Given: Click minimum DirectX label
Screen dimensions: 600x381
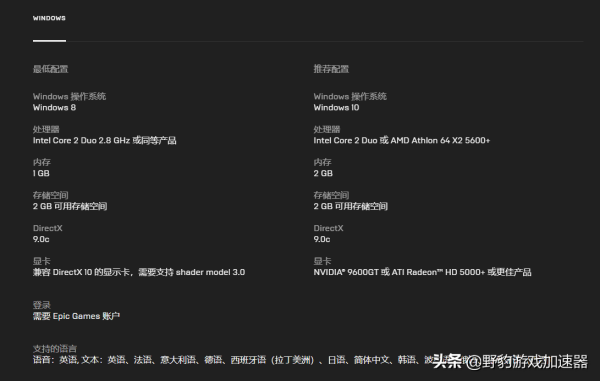Looking at the screenshot, I should click(47, 228).
